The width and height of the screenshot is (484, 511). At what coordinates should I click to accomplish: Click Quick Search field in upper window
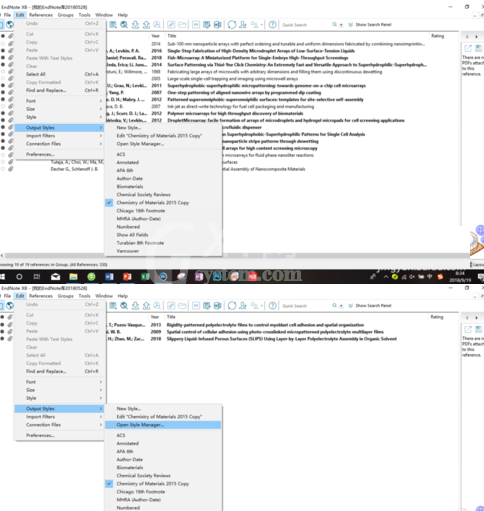[x=306, y=25]
